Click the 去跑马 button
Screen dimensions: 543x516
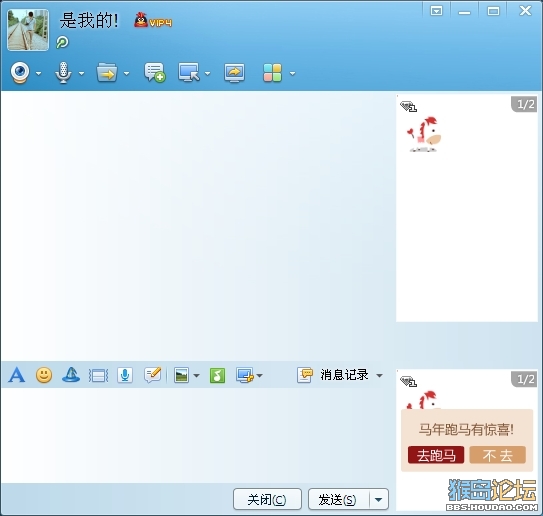pos(436,455)
